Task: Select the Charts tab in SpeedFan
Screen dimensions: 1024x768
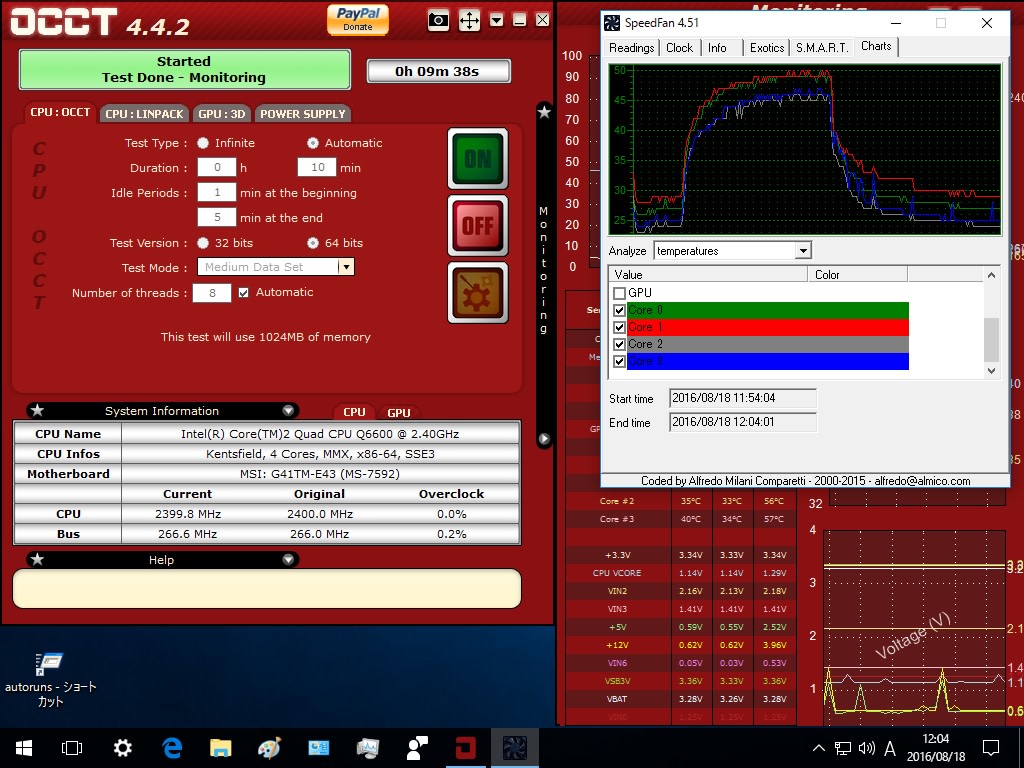Action: tap(876, 46)
